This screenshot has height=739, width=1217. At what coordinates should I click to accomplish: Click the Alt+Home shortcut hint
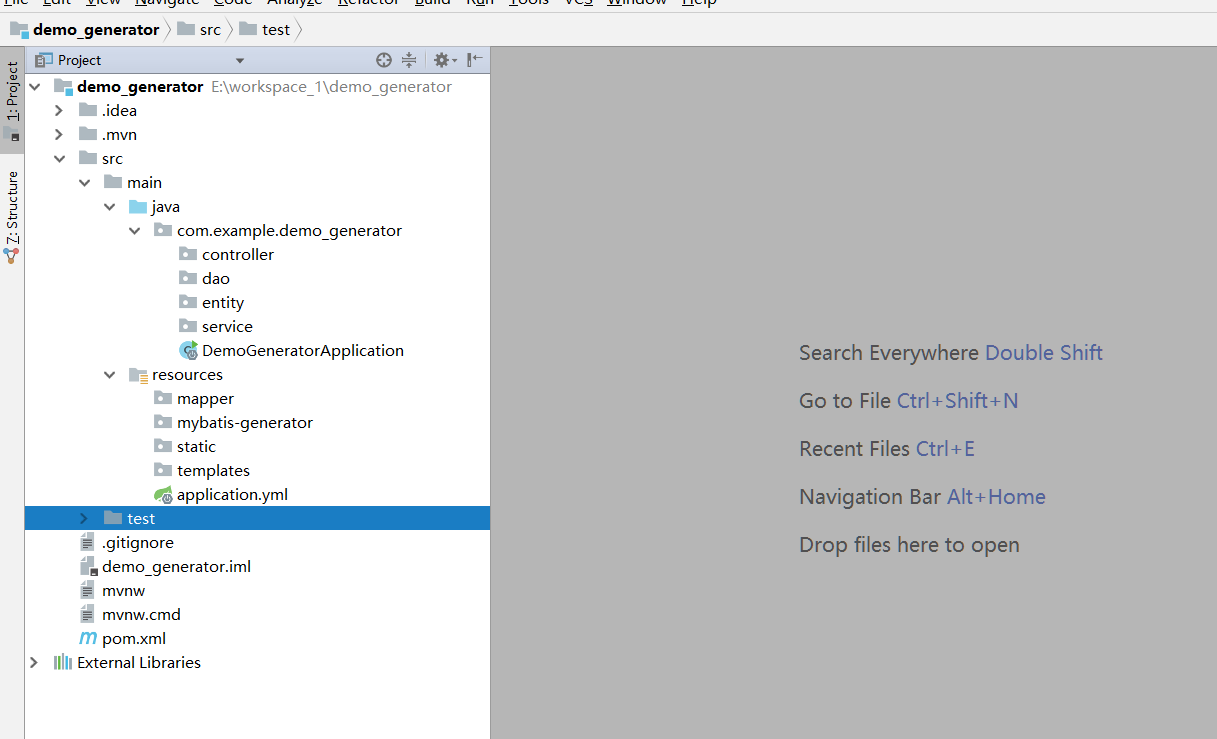996,496
